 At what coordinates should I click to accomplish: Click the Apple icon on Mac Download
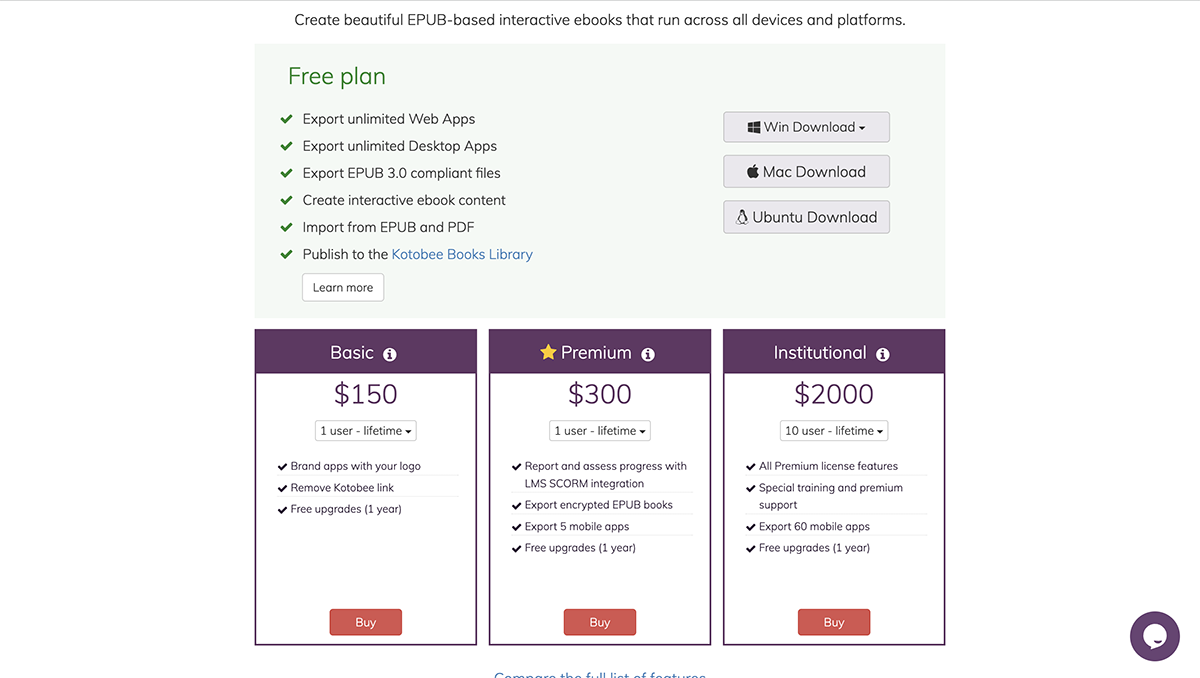(x=751, y=171)
